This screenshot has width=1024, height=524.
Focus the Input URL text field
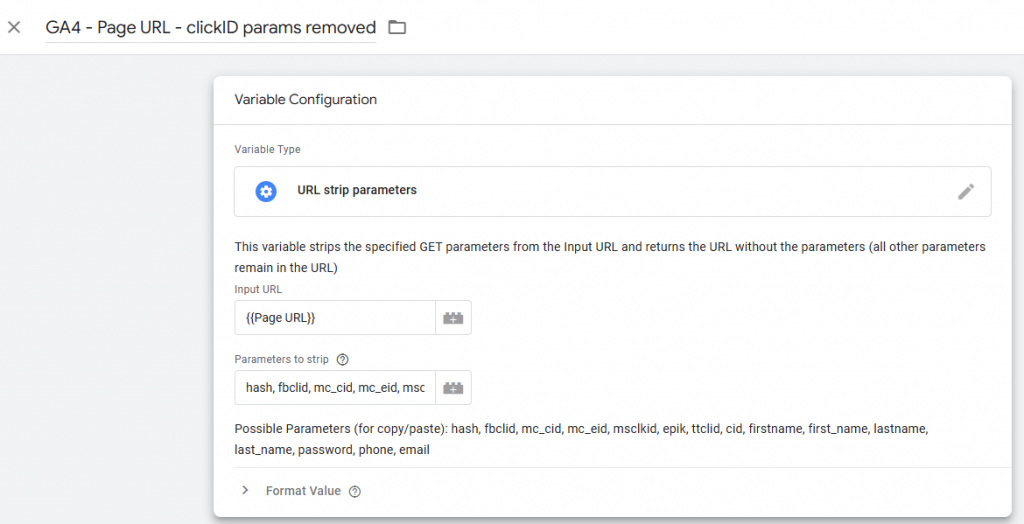[x=334, y=318]
